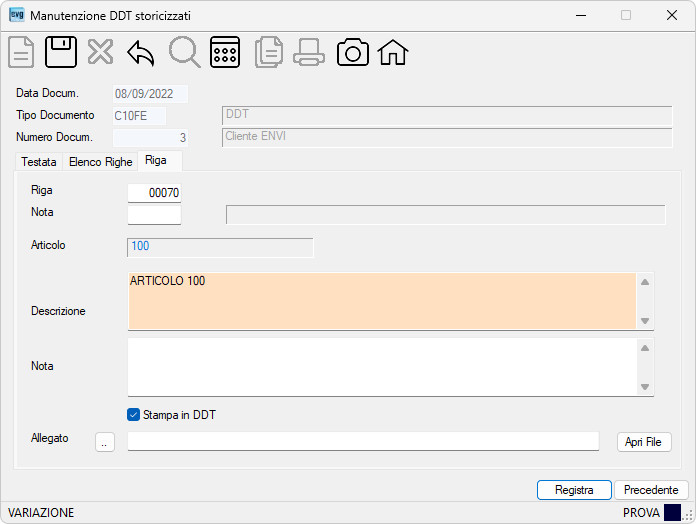Viewport: 696px width, 524px height.
Task: Browse for Allegato with the '..' button
Action: coord(105,442)
